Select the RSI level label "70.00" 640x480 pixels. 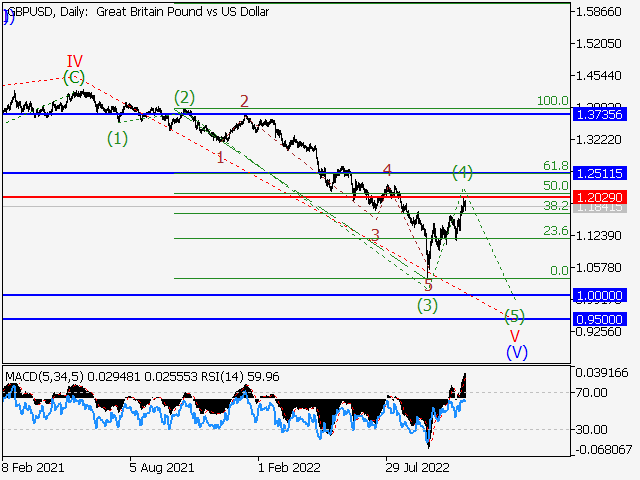click(591, 393)
